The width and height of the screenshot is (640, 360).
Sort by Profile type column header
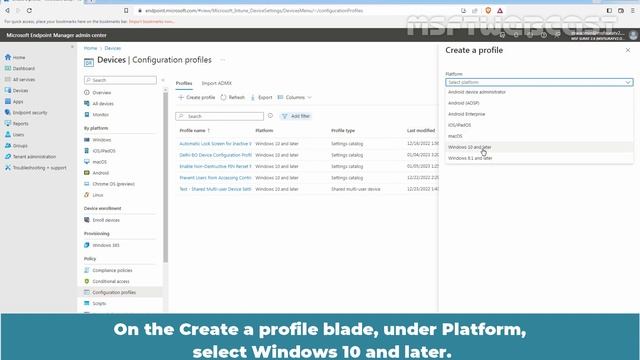(x=343, y=131)
